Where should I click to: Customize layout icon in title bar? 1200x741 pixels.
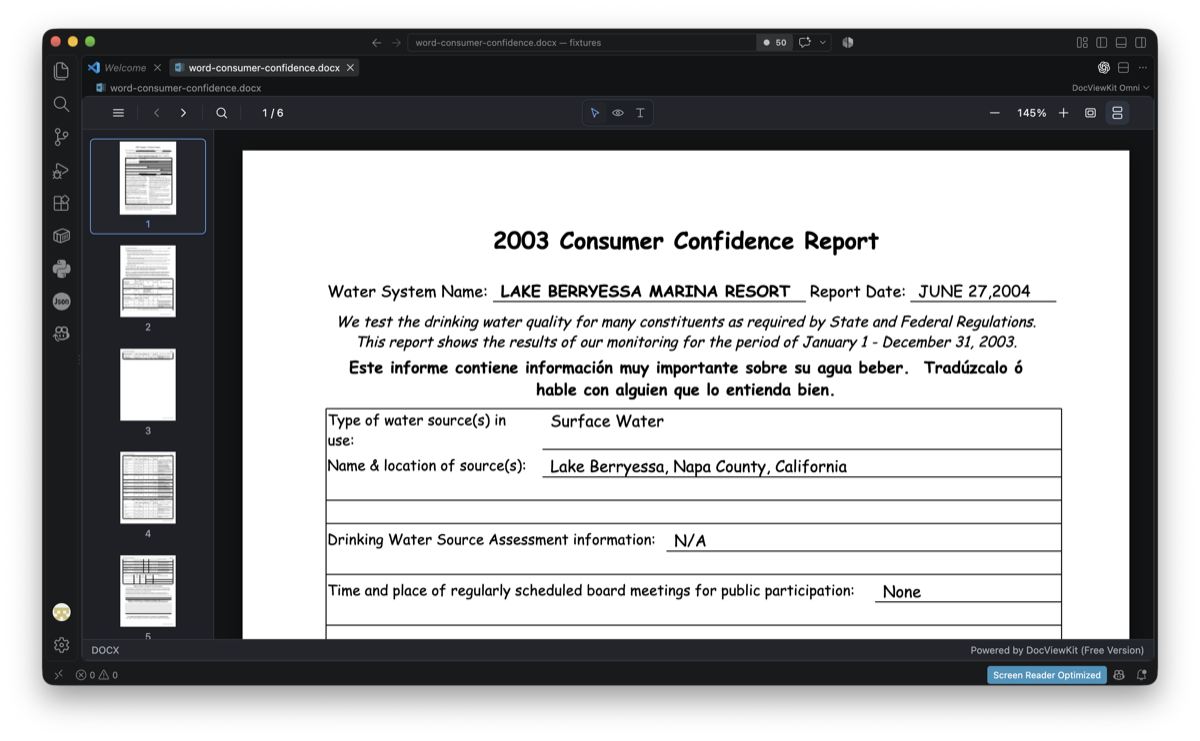pyautogui.click(x=1082, y=42)
